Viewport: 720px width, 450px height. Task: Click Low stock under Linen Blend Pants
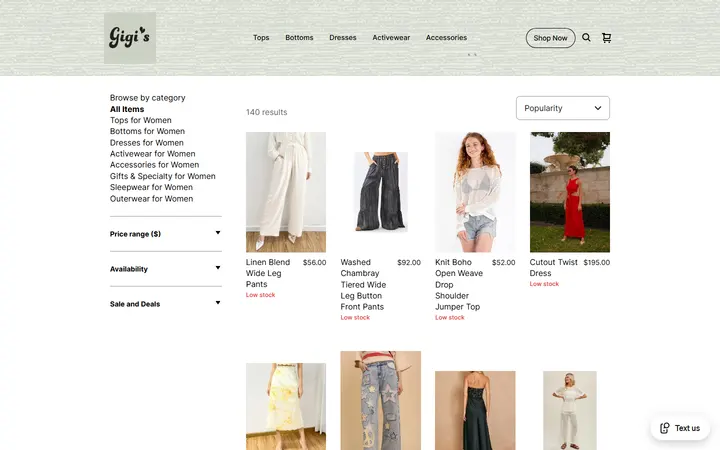click(x=260, y=295)
